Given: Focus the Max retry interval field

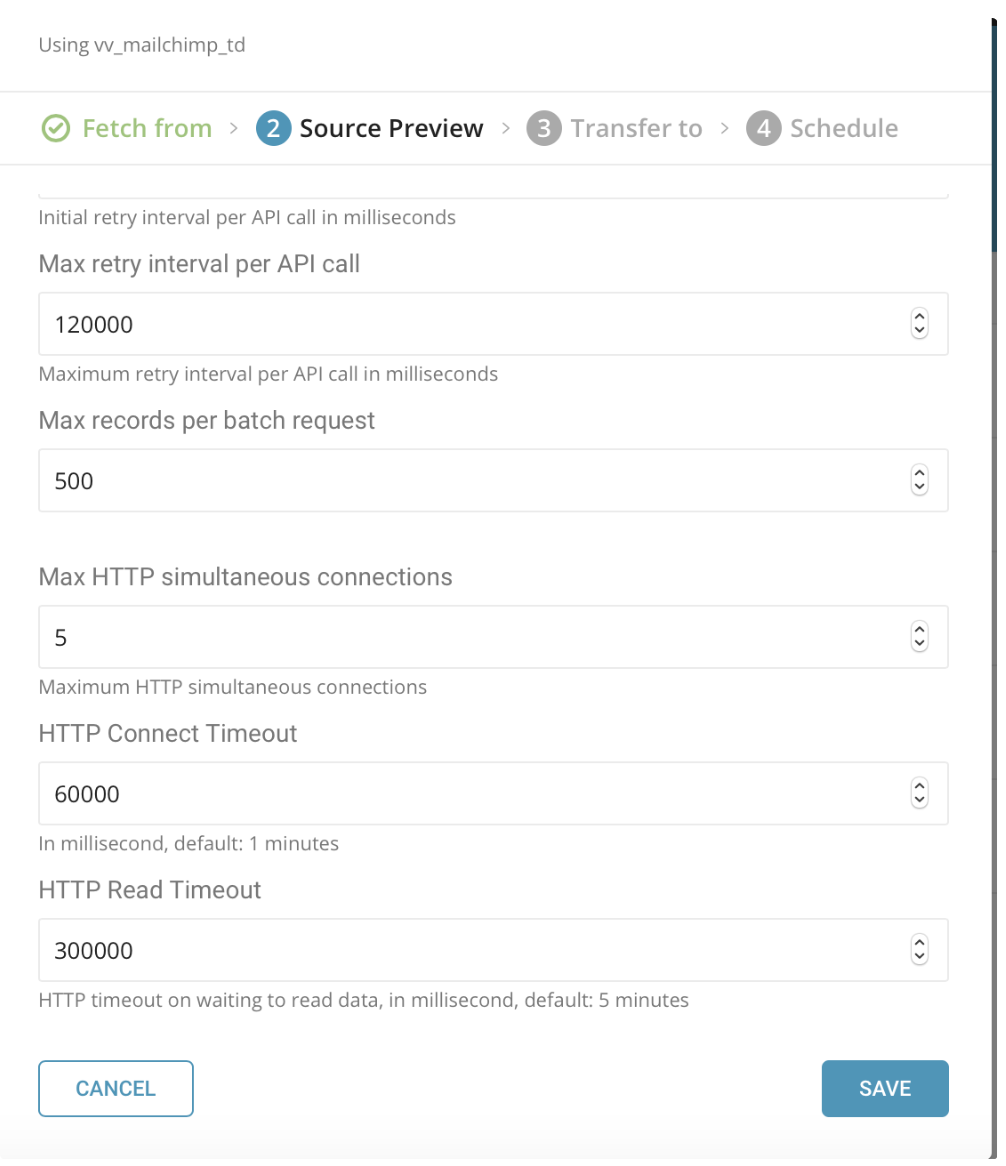Looking at the screenshot, I should click(470, 324).
